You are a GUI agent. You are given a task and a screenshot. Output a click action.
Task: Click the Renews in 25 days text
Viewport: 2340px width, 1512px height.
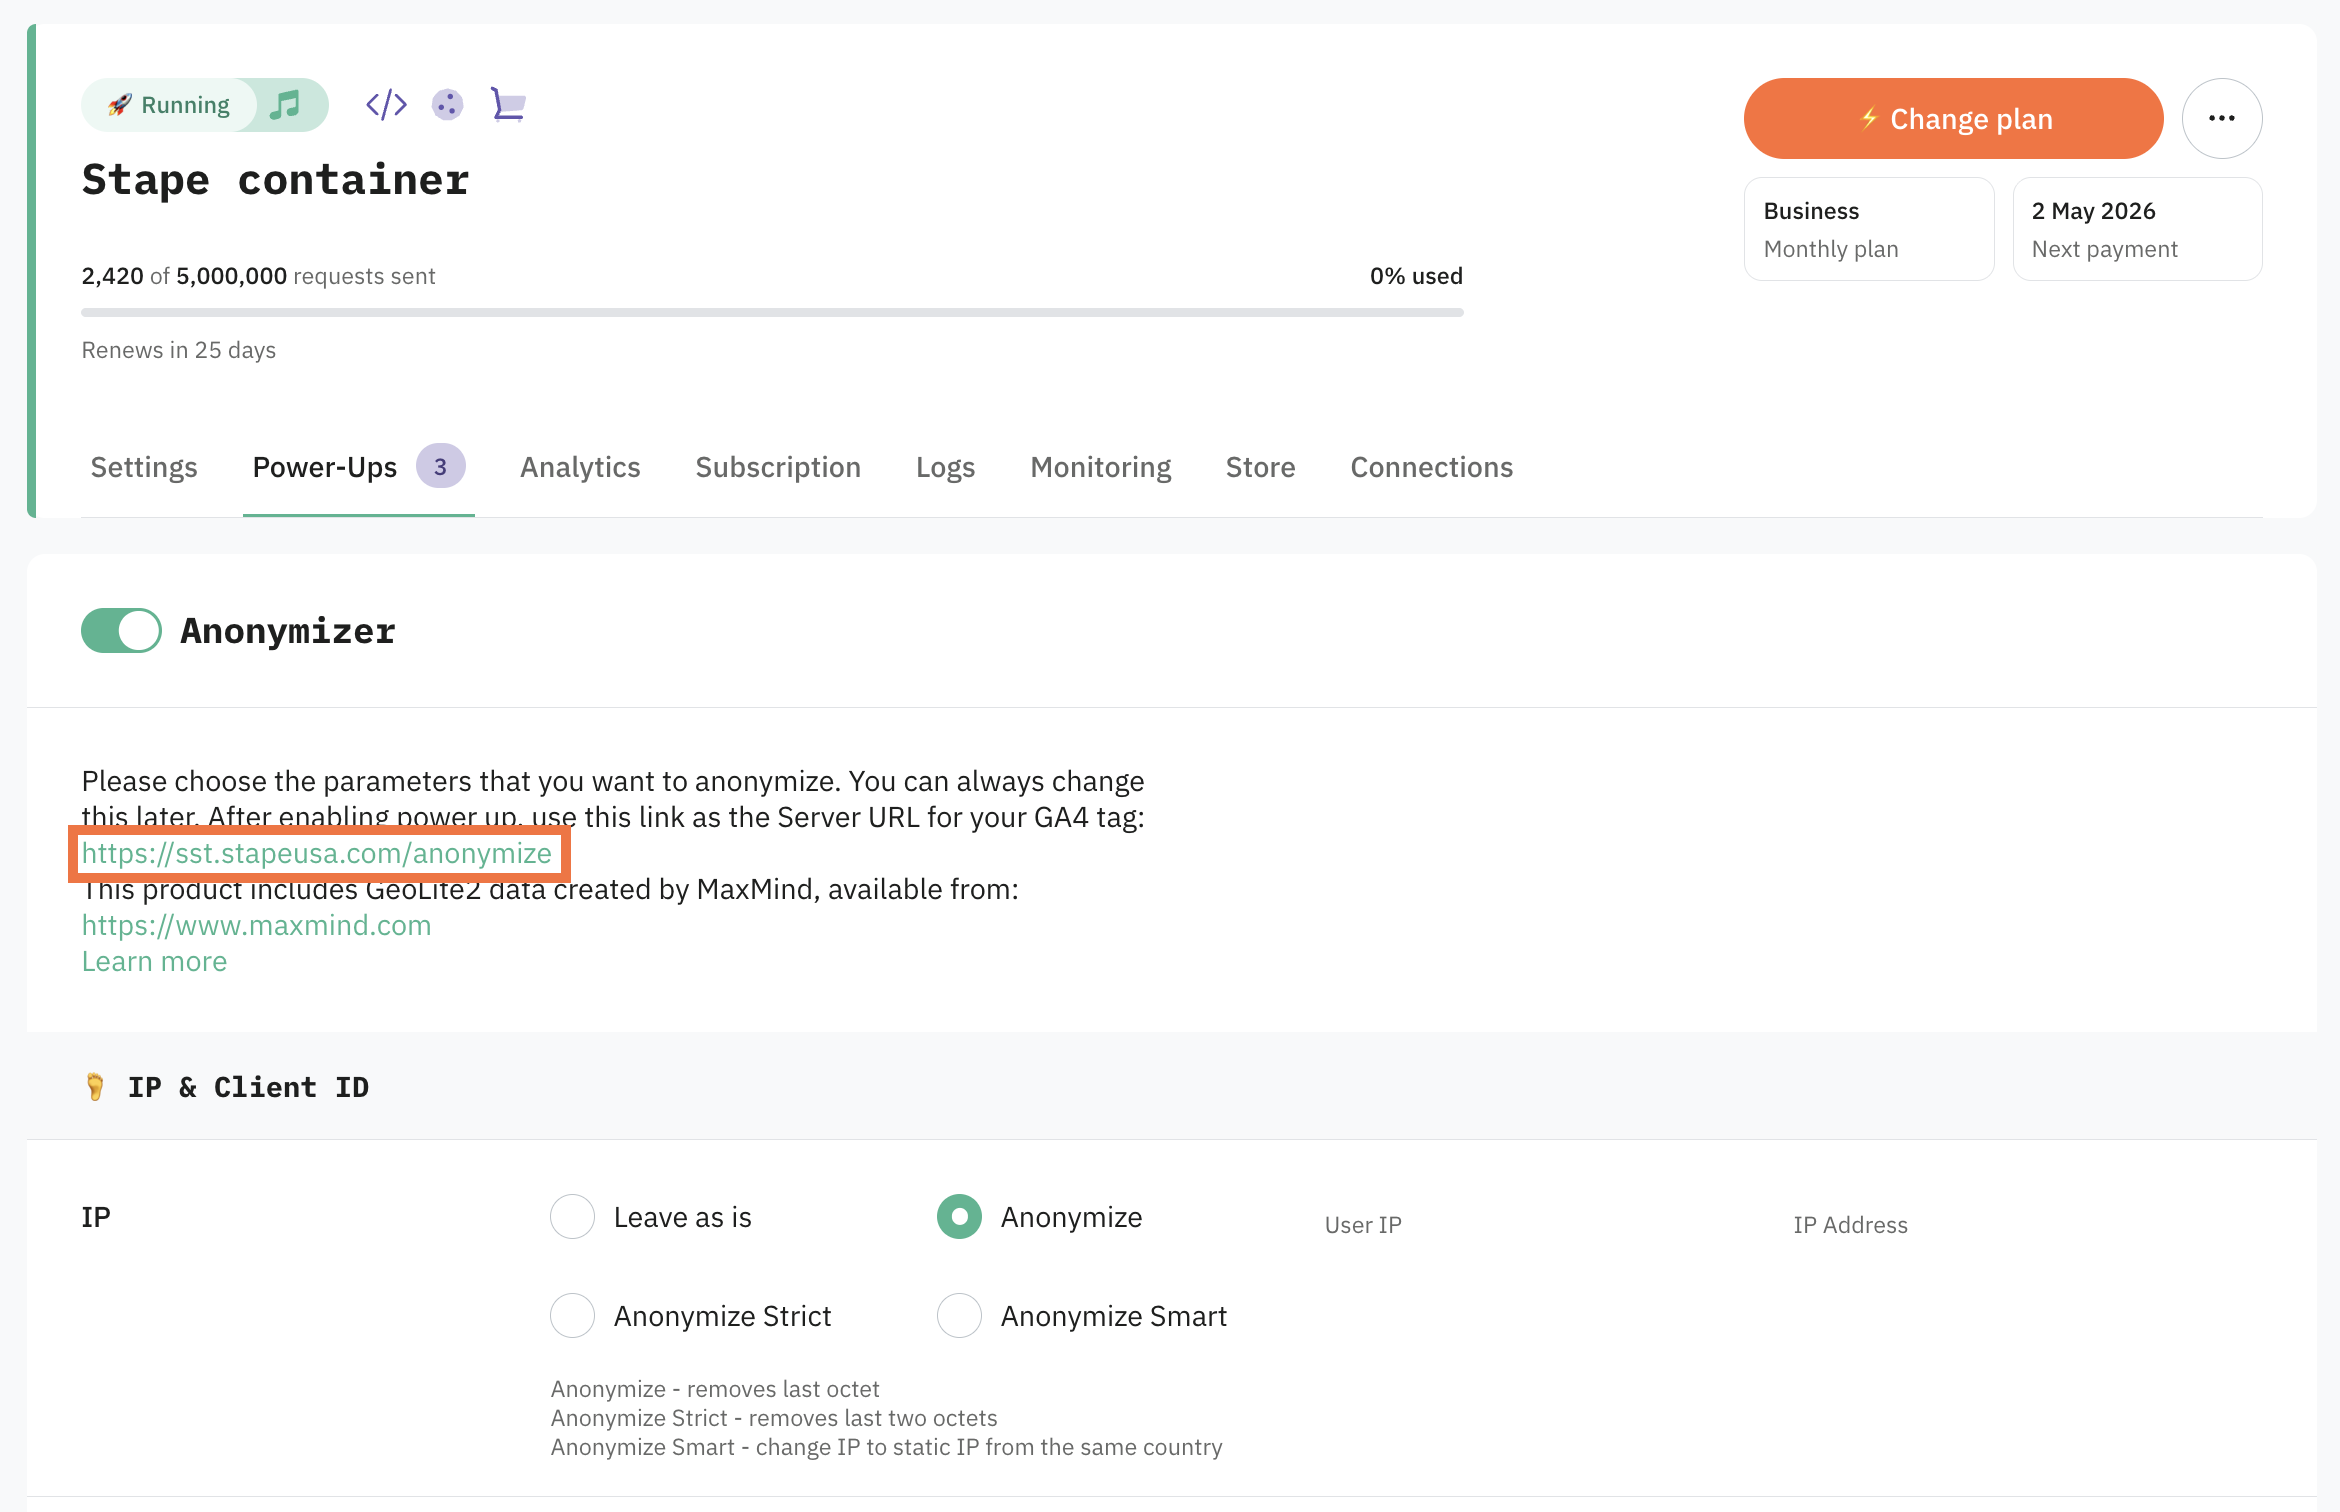(178, 350)
